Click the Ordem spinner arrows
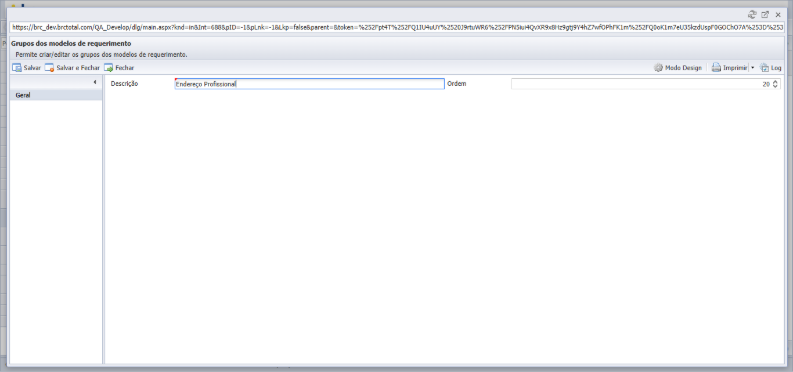This screenshot has height=372, width=793. tap(775, 84)
